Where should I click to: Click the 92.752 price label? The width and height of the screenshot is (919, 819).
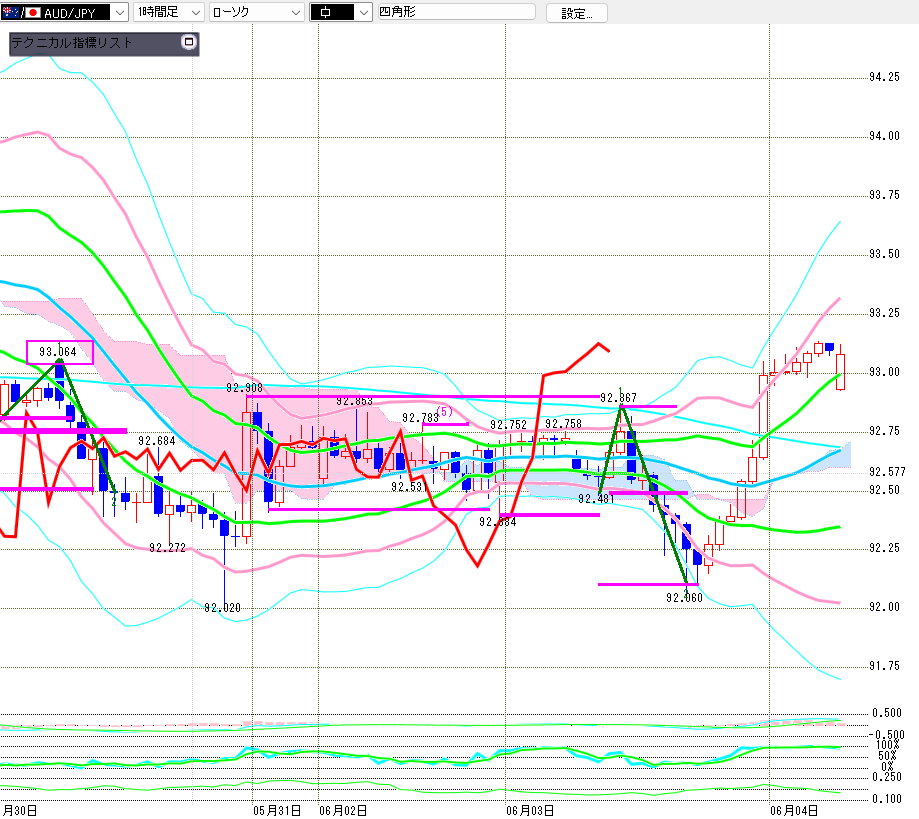(x=508, y=424)
